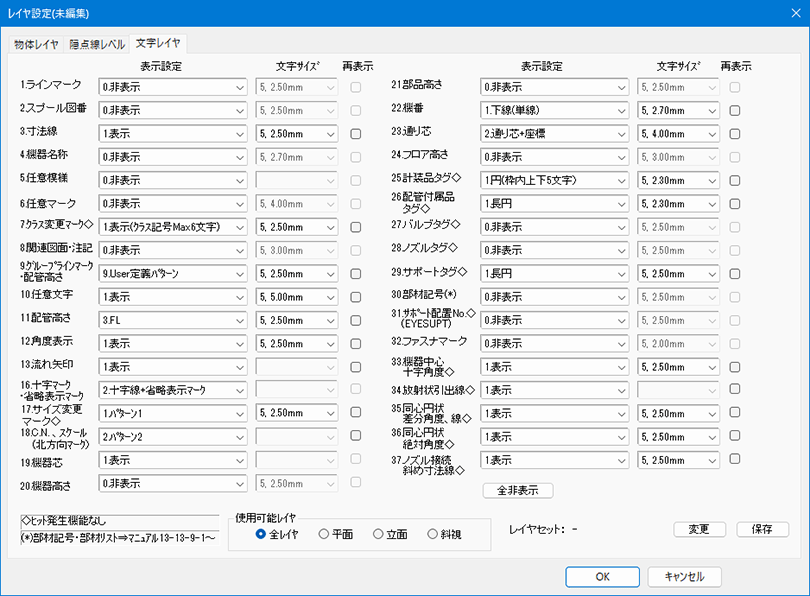Viewport: 810px width, 596px height.
Task: Open display dropdown for 29.サポートタグ
Action: 554,273
